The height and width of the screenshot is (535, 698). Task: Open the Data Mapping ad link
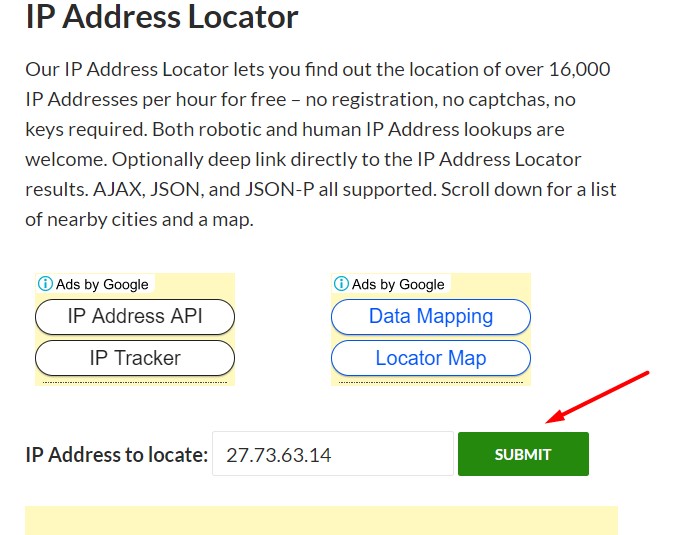click(x=430, y=316)
